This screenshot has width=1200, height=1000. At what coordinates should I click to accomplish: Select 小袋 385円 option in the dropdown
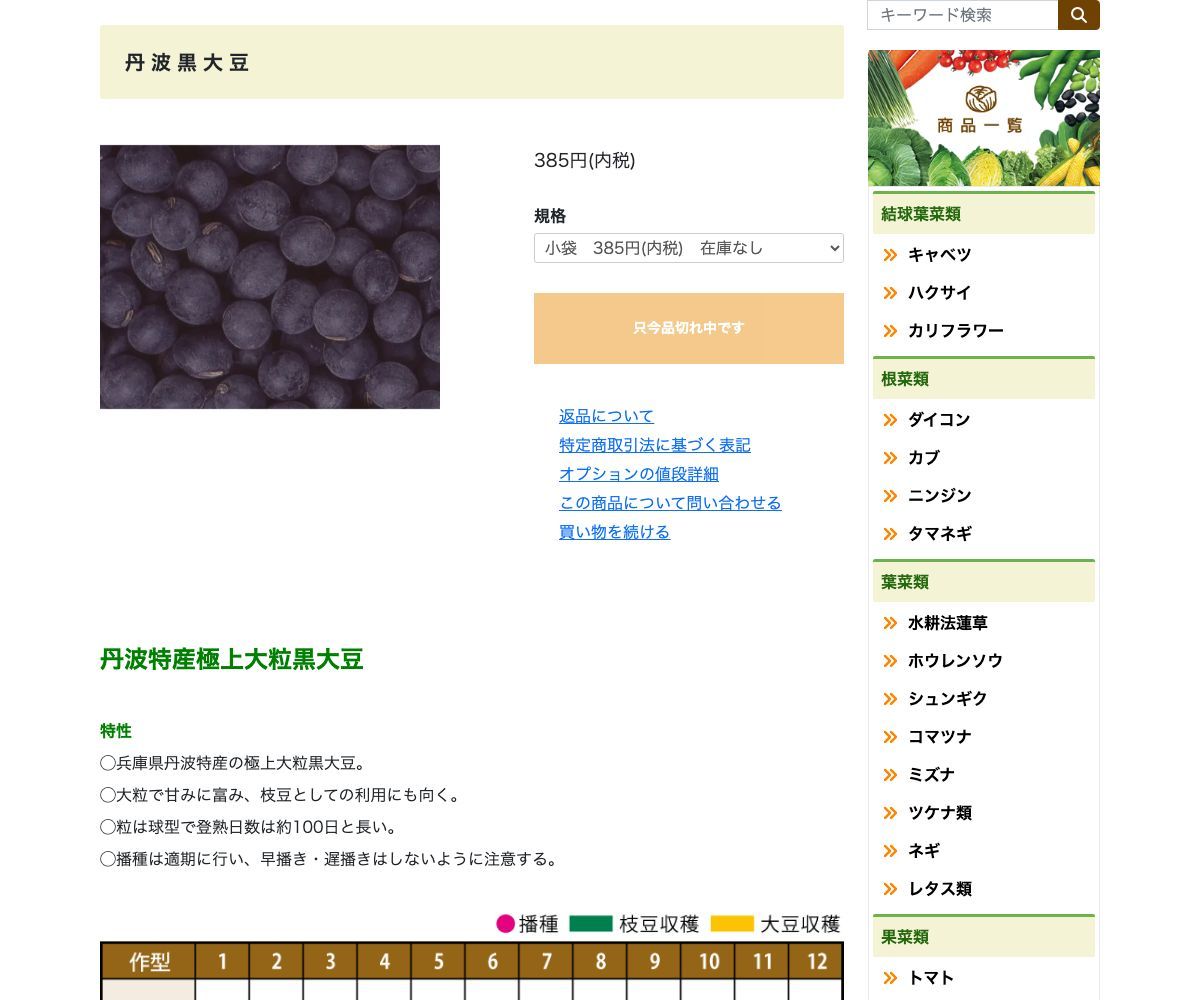pos(688,248)
